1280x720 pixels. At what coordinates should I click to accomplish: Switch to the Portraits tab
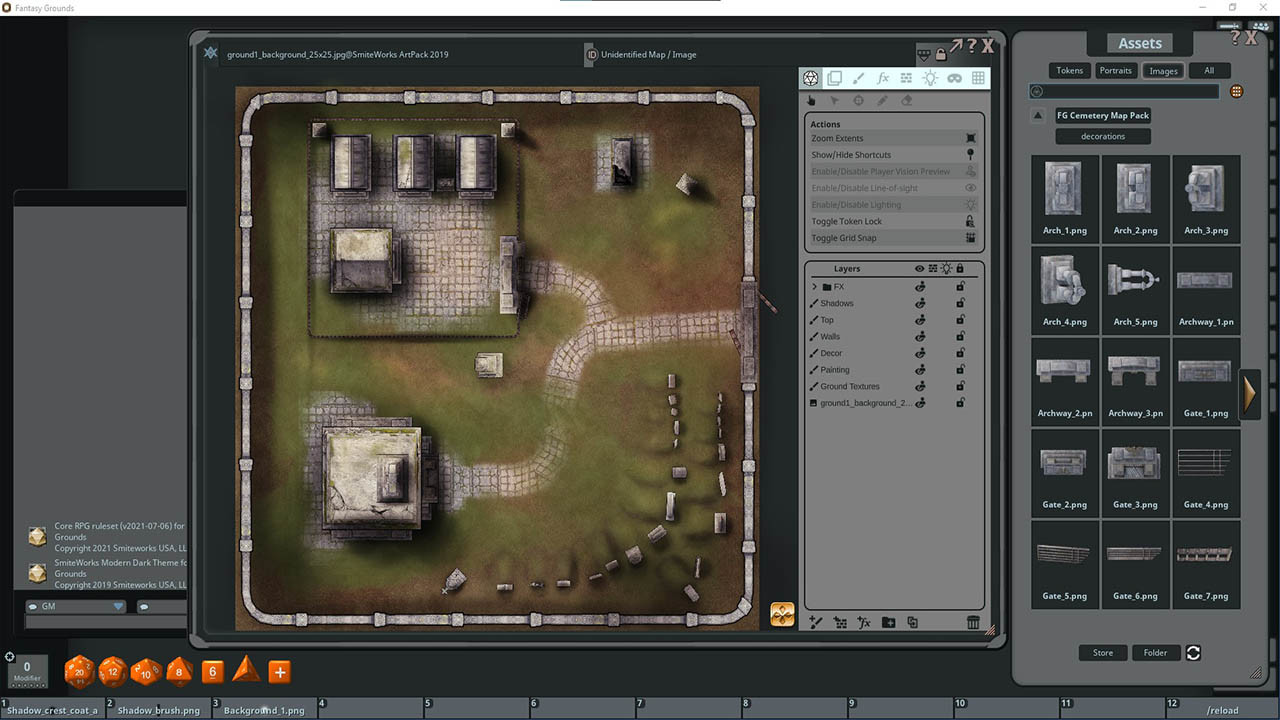pyautogui.click(x=1115, y=70)
